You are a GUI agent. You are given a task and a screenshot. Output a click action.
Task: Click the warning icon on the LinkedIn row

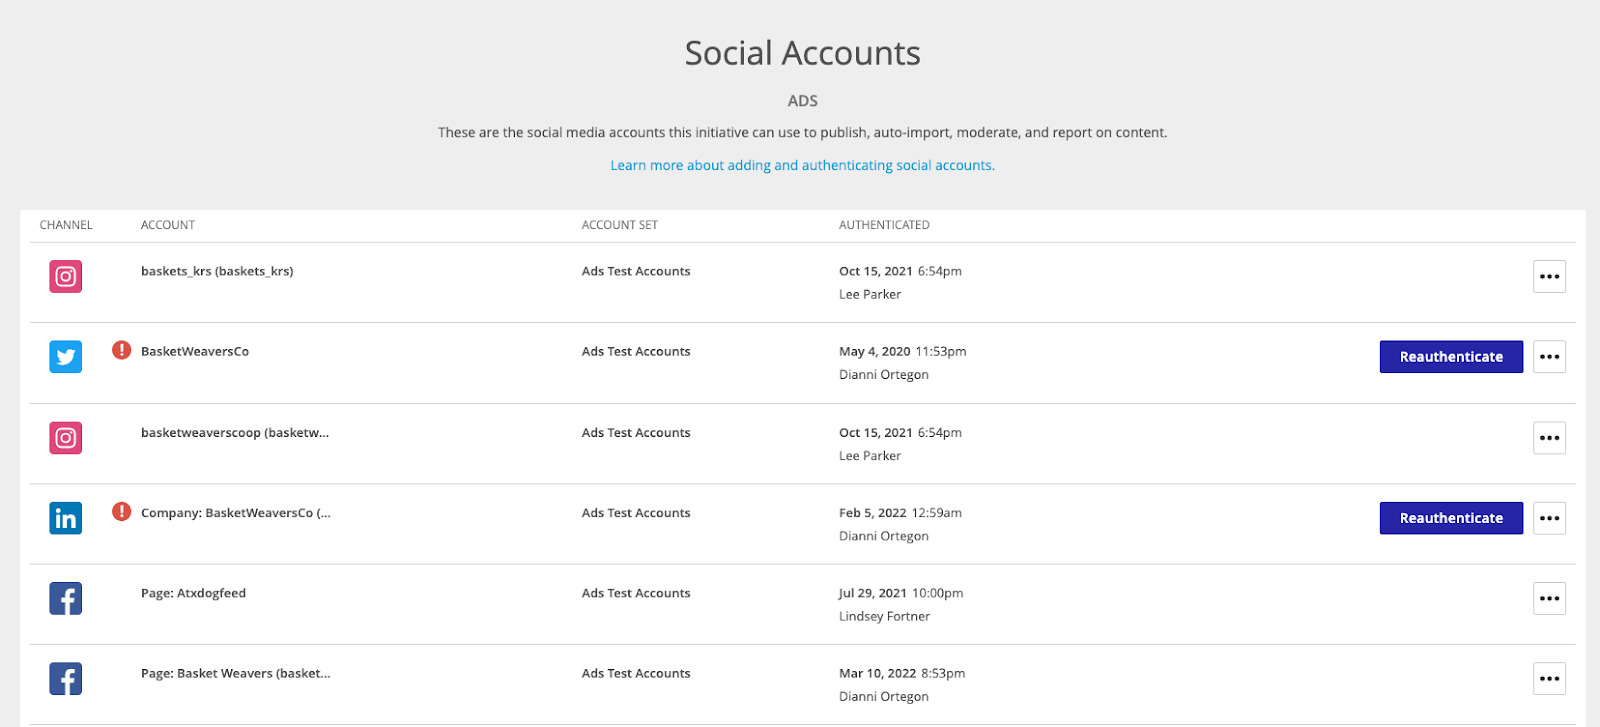pos(121,511)
